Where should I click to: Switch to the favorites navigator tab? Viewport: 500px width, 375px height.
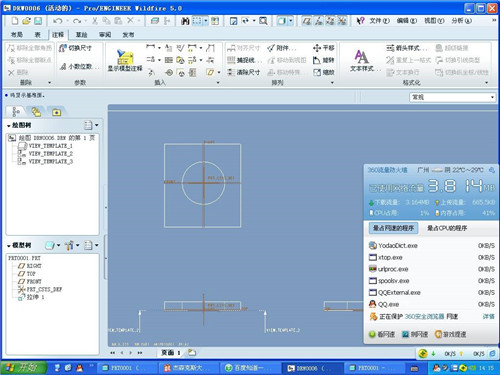(56, 112)
